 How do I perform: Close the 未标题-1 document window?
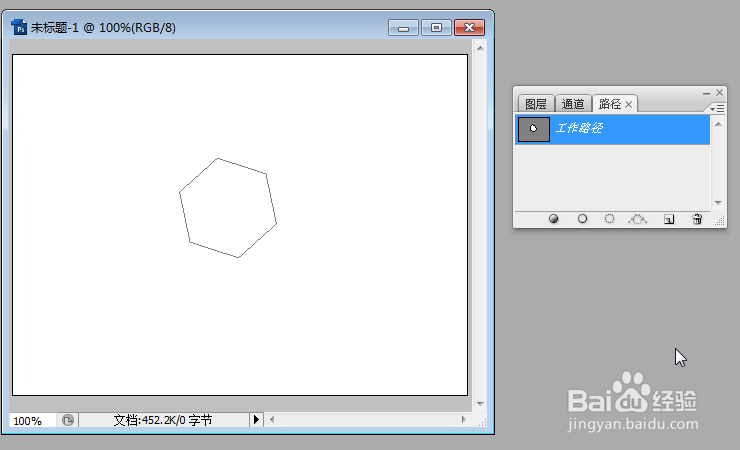click(470, 28)
